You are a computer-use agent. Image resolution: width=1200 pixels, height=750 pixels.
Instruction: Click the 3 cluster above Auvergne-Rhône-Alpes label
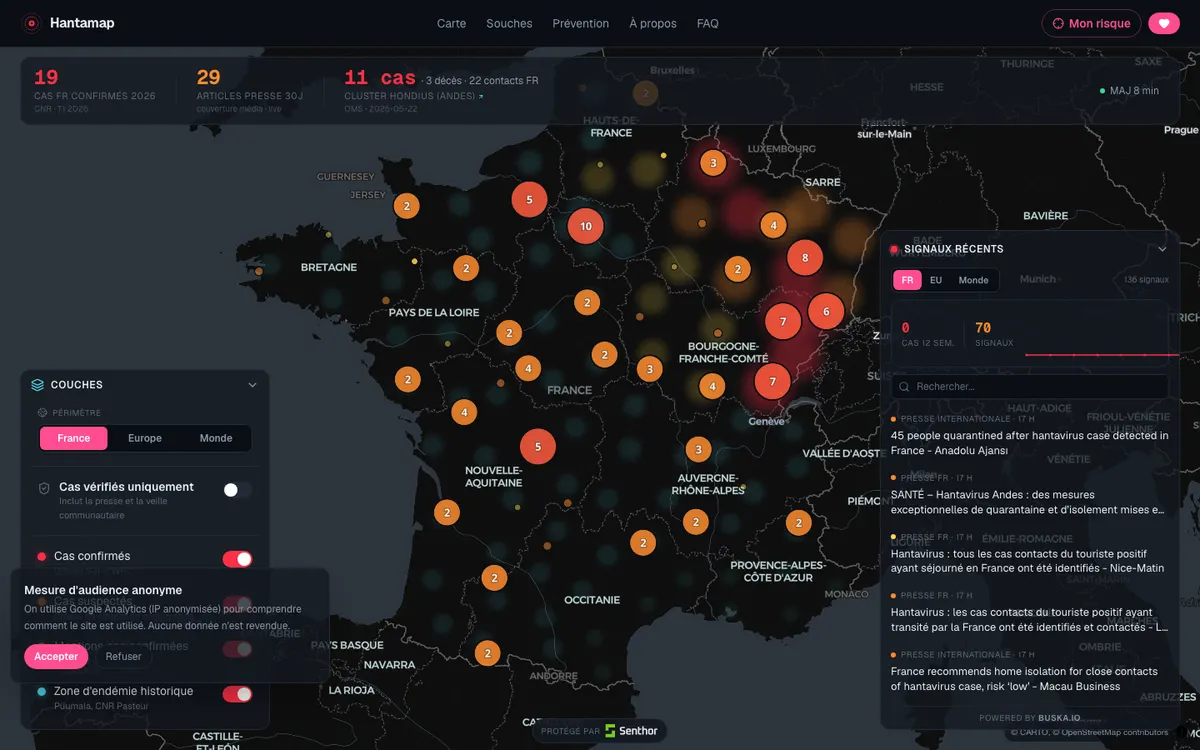point(699,450)
